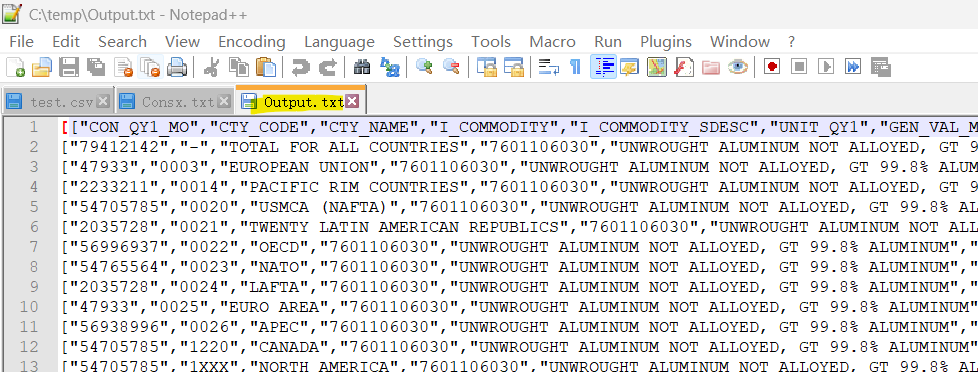Open the user defined language dialog
Viewport: 978px width, 372px height.
tap(630, 67)
